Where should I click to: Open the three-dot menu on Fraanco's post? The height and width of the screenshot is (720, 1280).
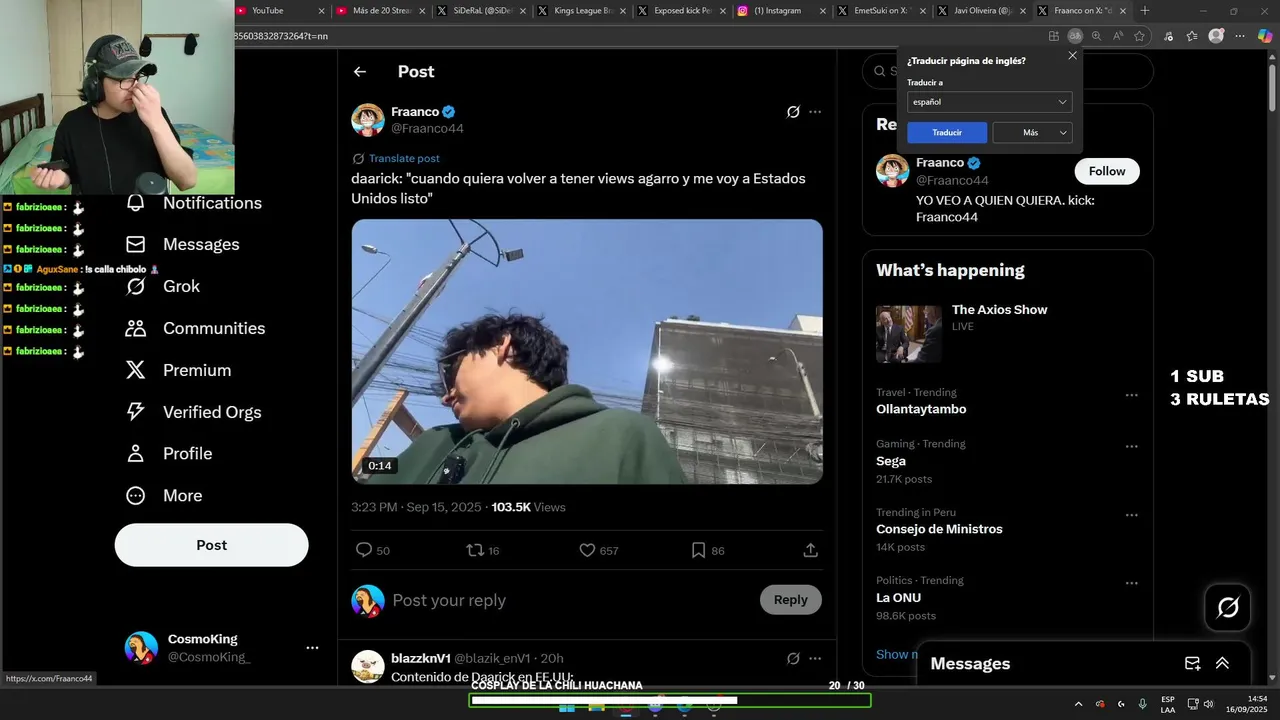[x=815, y=112]
